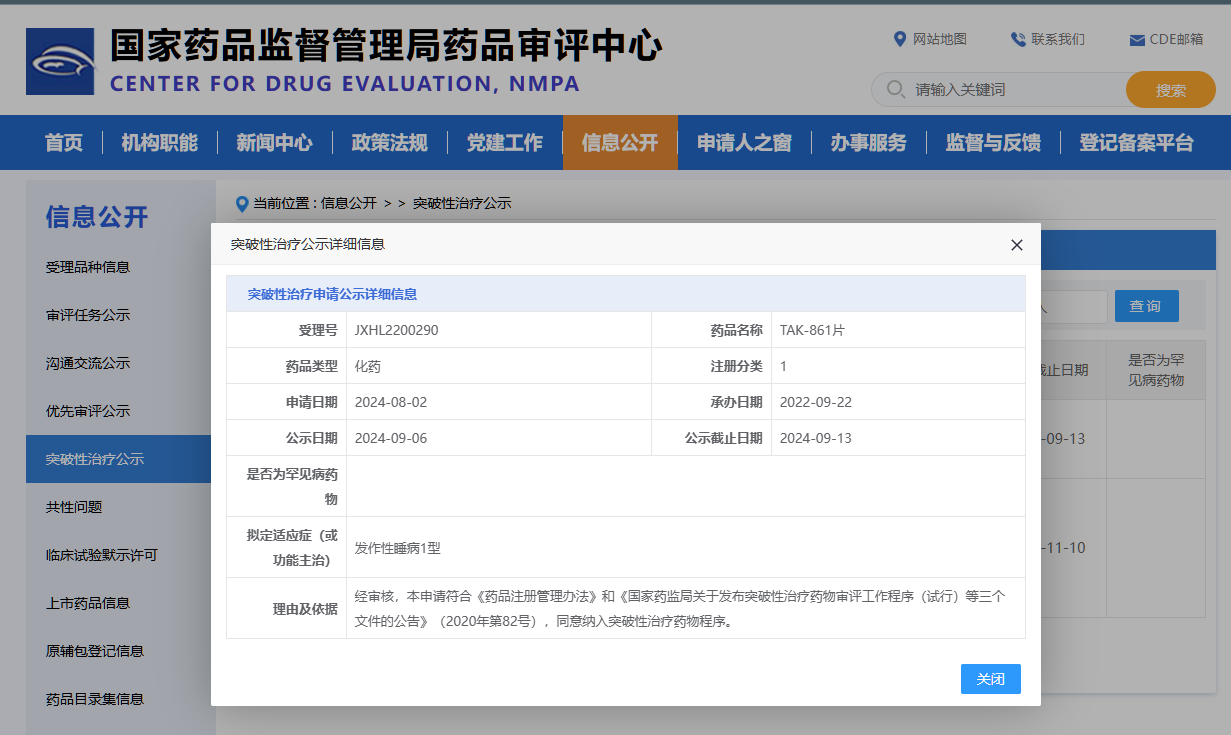Click the dialog title 突破性治疗公示详细信息
Screen dimensions: 1231x735
click(x=308, y=244)
